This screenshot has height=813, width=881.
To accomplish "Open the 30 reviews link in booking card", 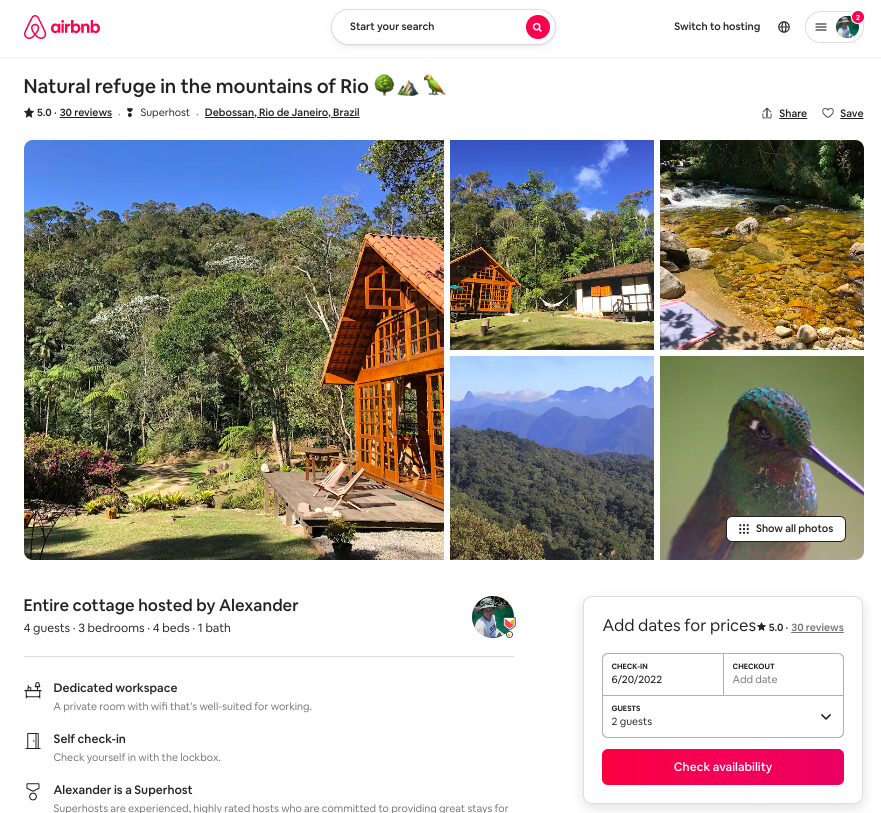I will coord(817,628).
